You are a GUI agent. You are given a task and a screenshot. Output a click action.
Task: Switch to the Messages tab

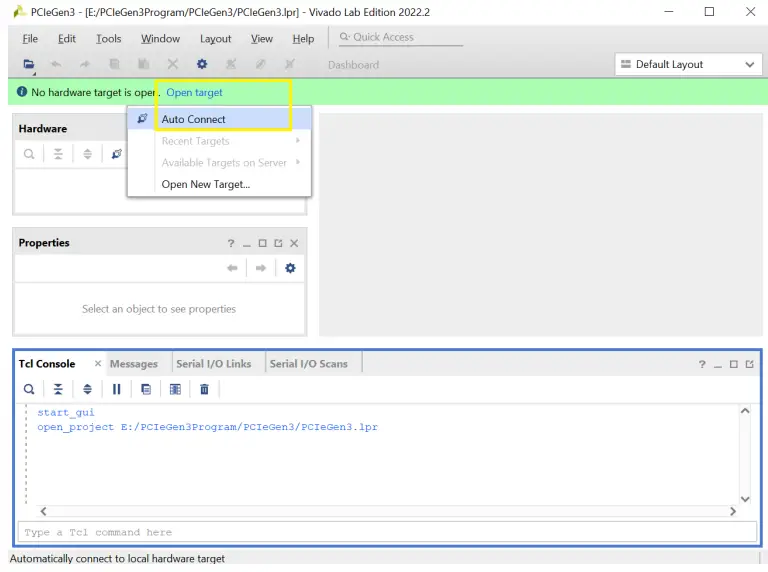134,364
